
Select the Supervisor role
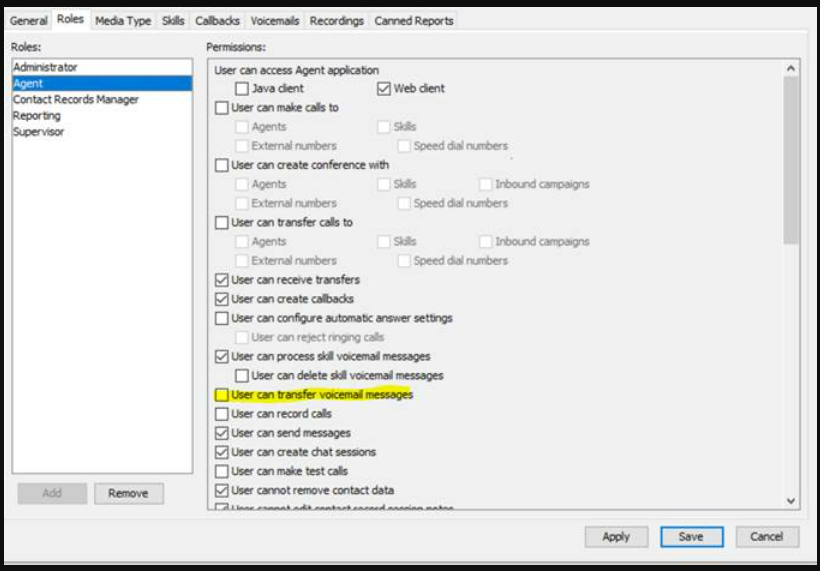click(102, 132)
